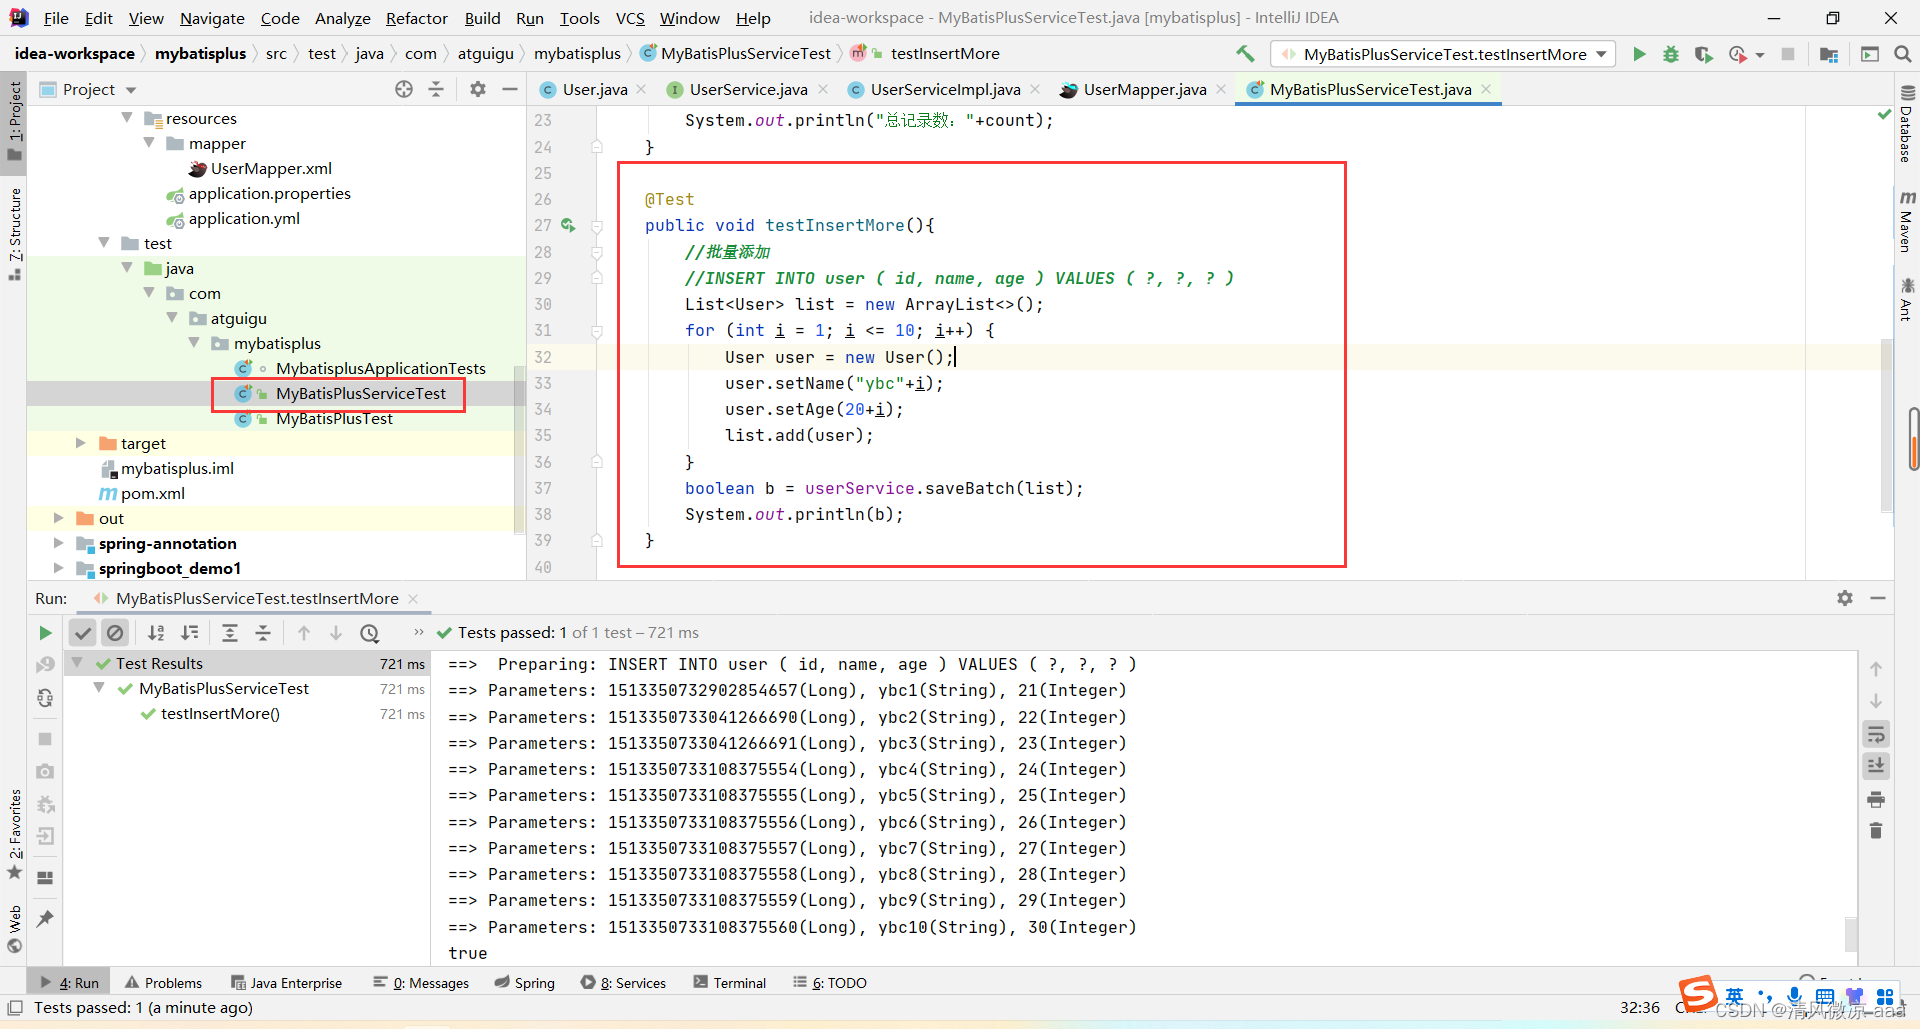This screenshot has width=1920, height=1029.
Task: Click the editor's vertical scrollbar
Action: [1886, 425]
